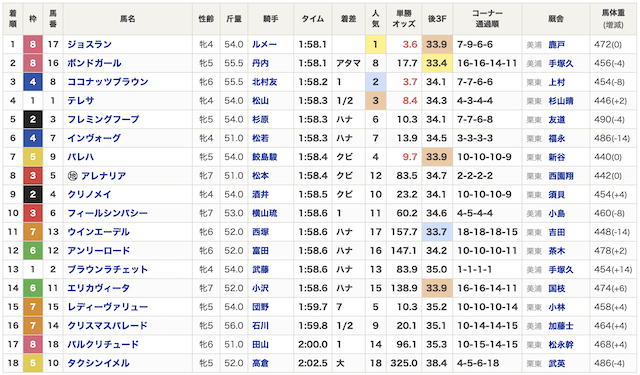The height and width of the screenshot is (375, 640).
Task: Click the odds value 325.0
Action: pyautogui.click(x=404, y=363)
